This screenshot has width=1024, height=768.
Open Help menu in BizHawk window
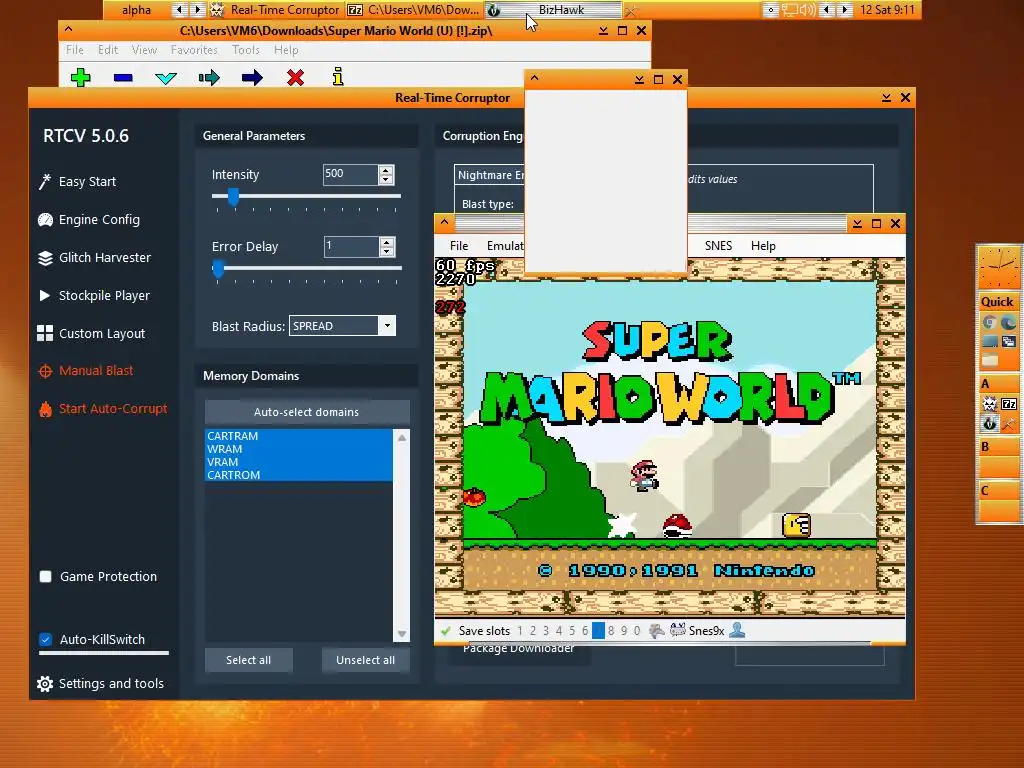763,246
